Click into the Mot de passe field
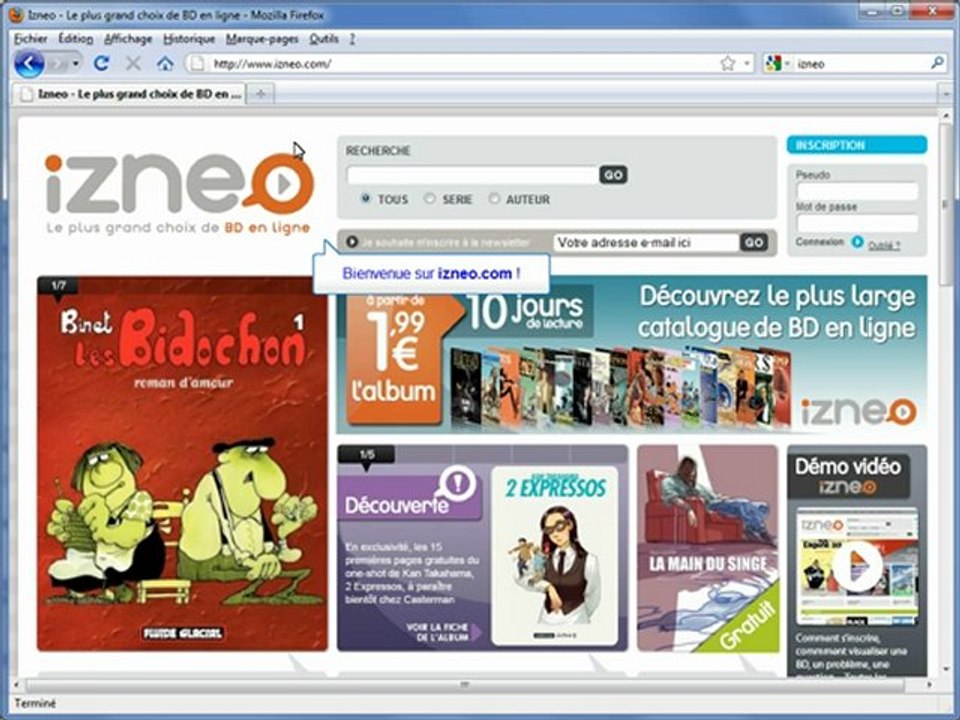 [857, 223]
